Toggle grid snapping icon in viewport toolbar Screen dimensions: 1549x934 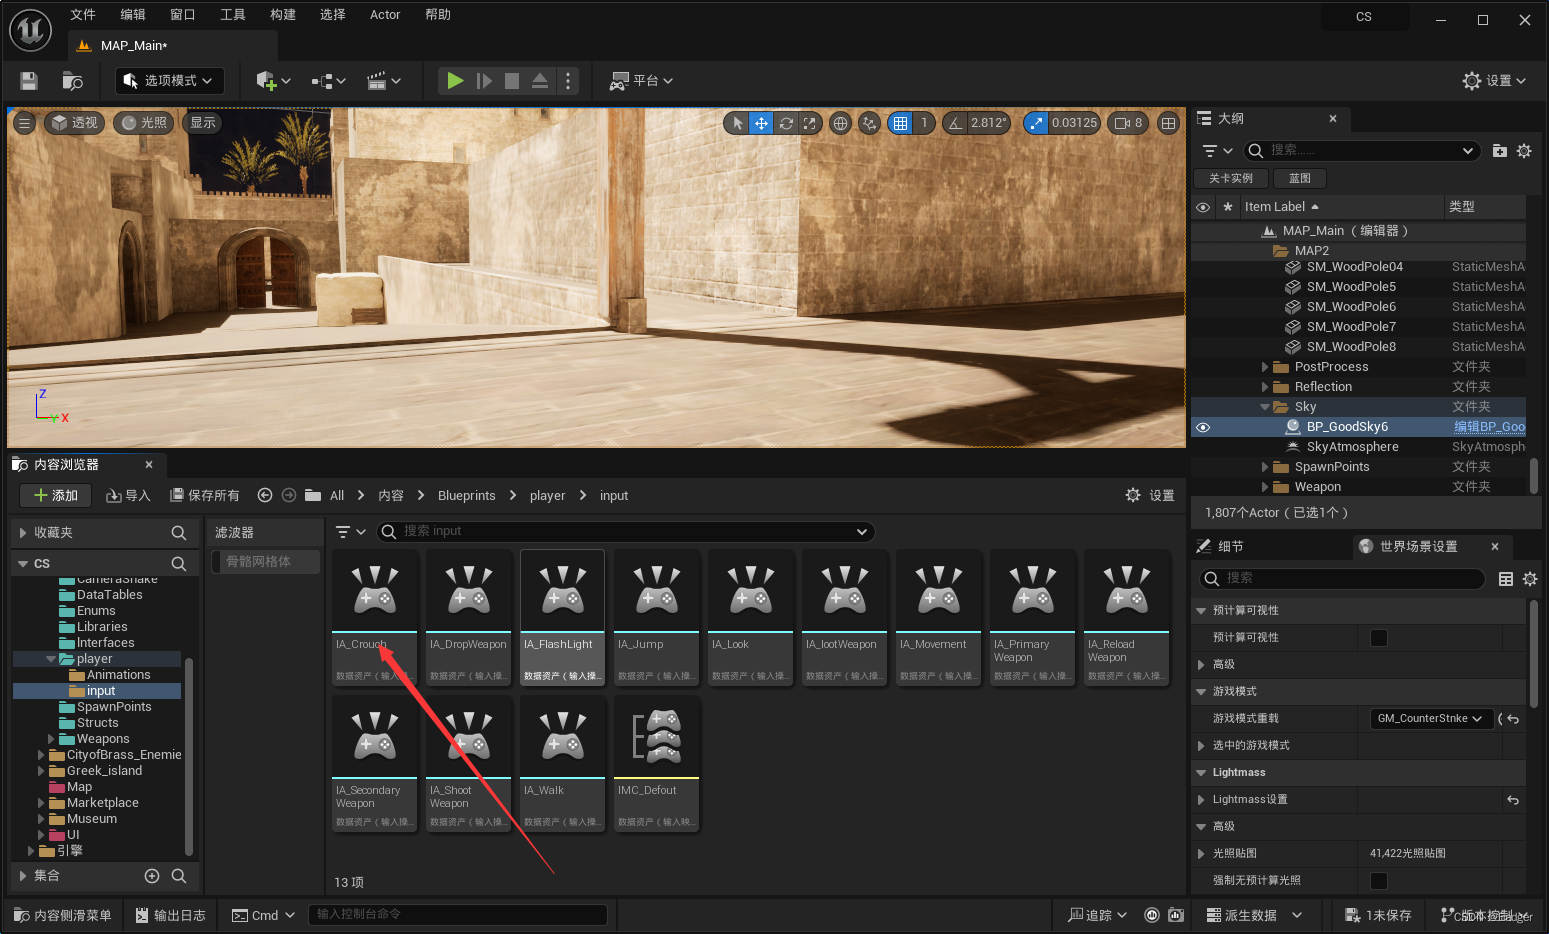click(900, 123)
